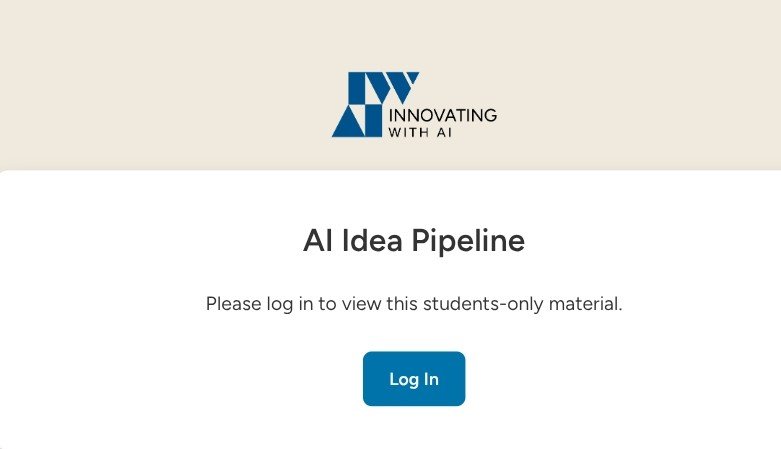Click the 'AI' letters in the page title
Viewport: 781px width, 449px height.
pyautogui.click(x=318, y=241)
